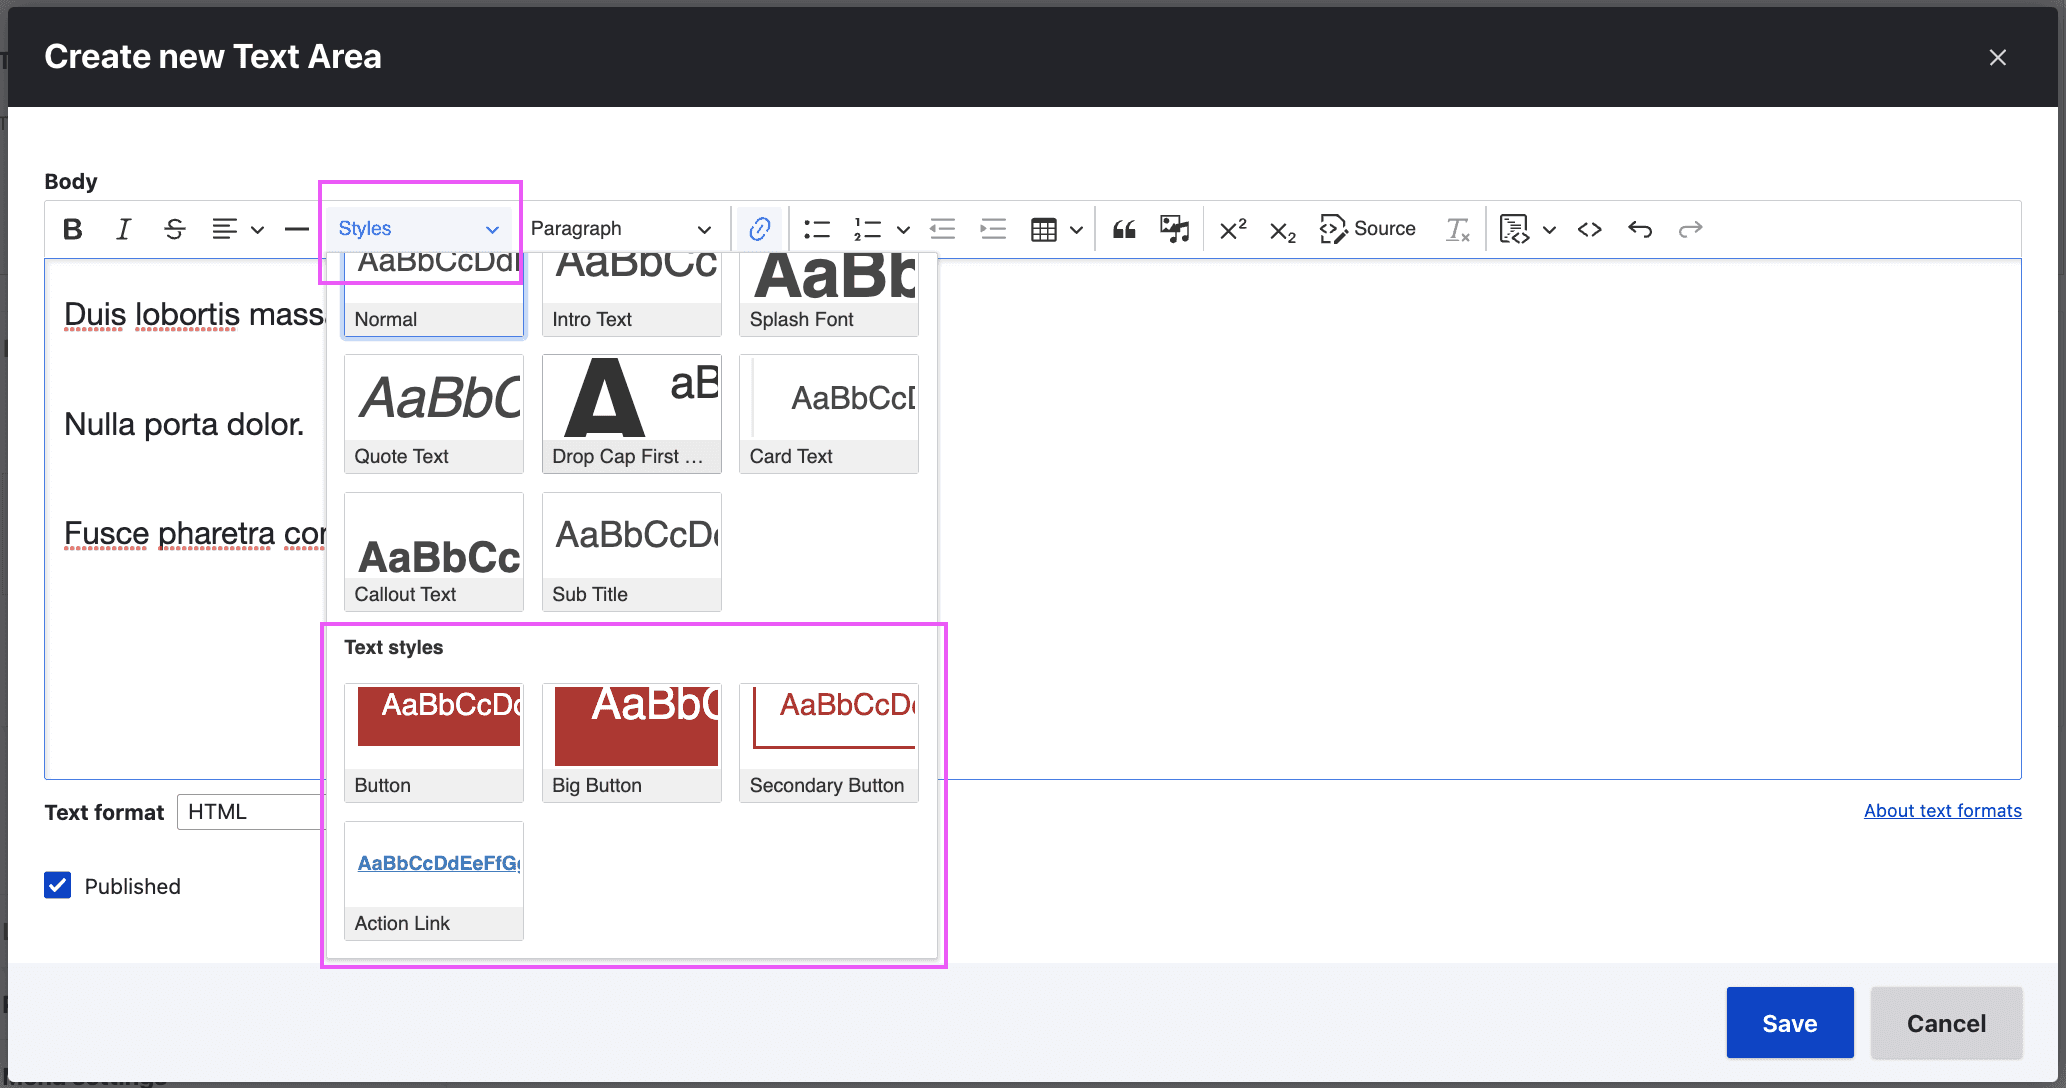Open the Paragraph format dropdown
2066x1088 pixels.
pos(620,228)
